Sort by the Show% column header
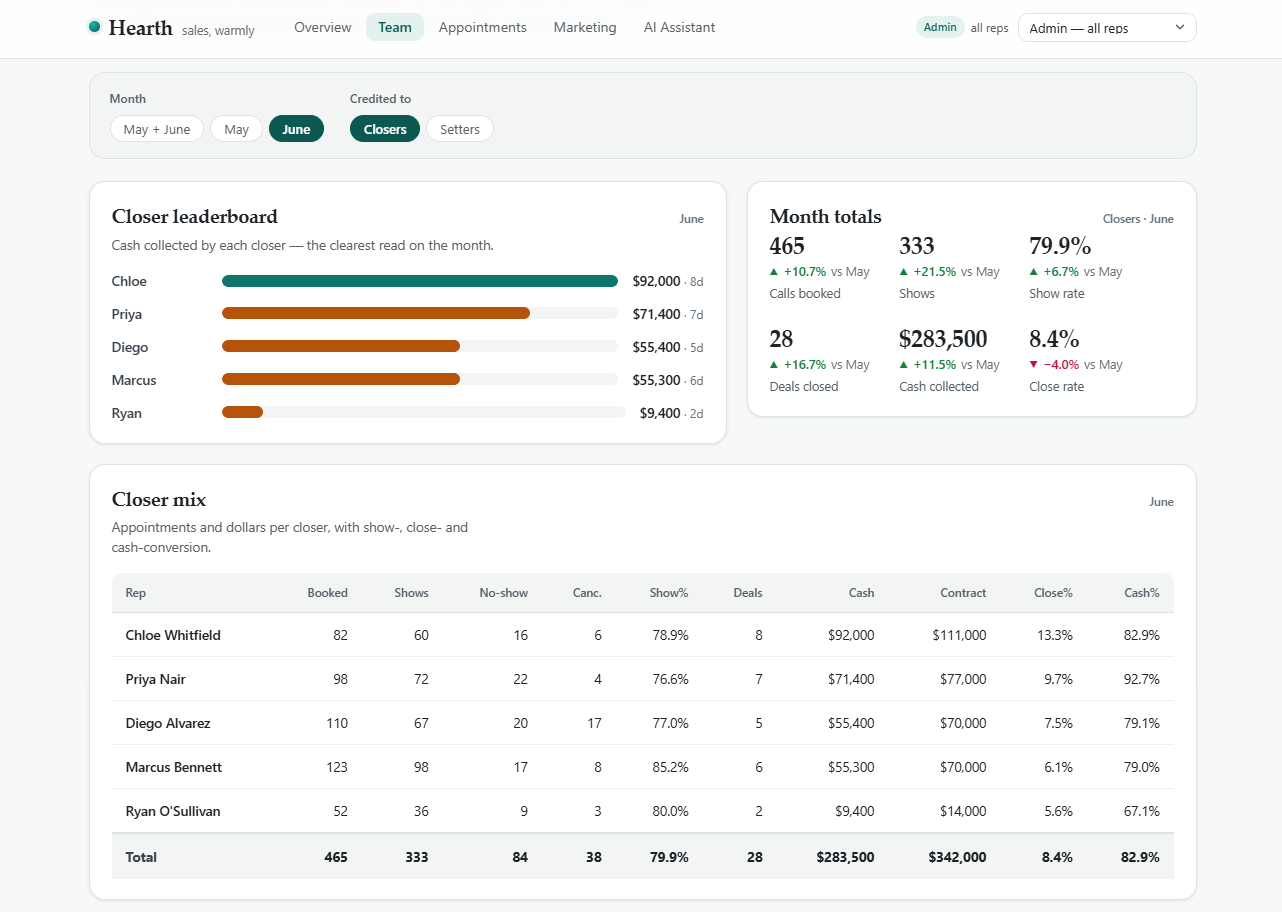Screen dimensions: 1282x912 (669, 593)
